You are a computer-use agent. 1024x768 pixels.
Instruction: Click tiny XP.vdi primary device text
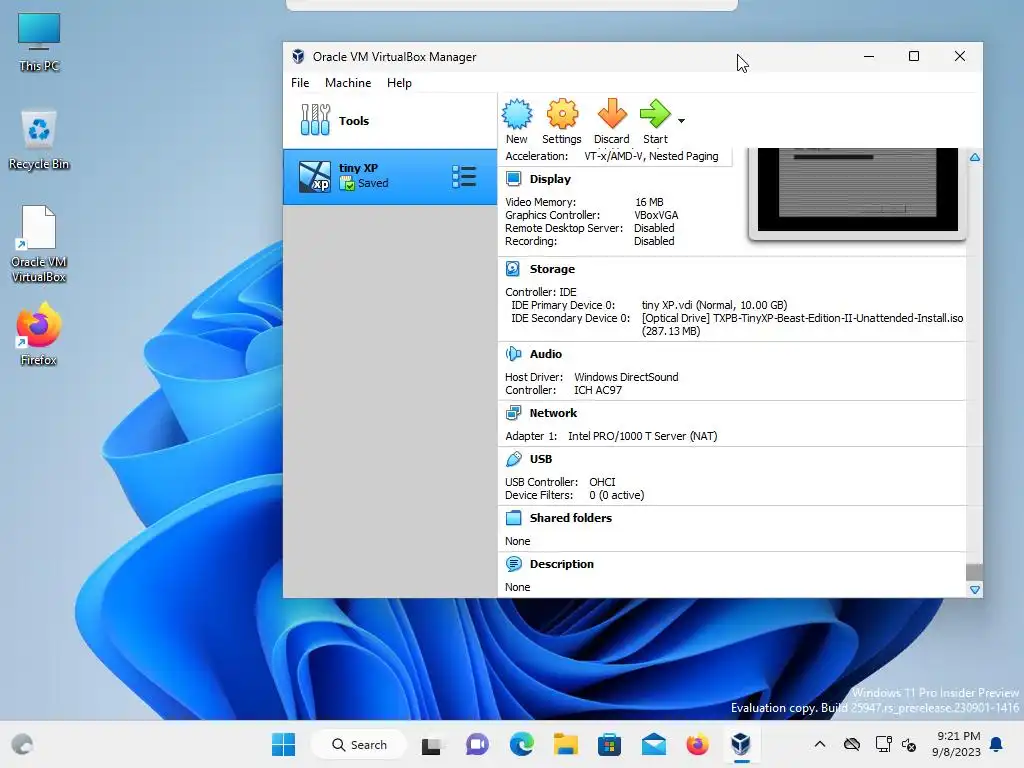[714, 305]
